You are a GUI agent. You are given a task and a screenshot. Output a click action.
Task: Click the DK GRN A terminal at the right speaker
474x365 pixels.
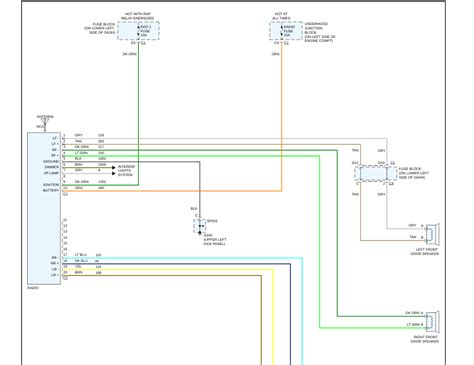[414, 313]
